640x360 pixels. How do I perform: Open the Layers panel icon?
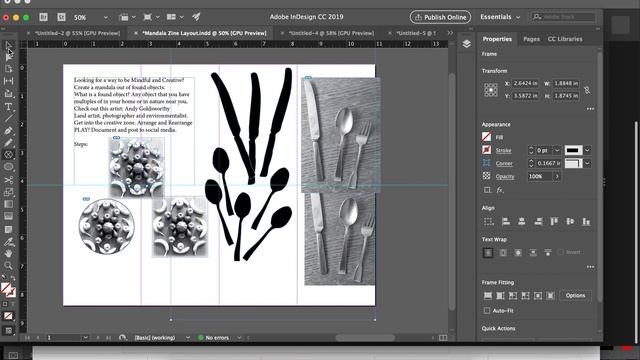tap(467, 44)
